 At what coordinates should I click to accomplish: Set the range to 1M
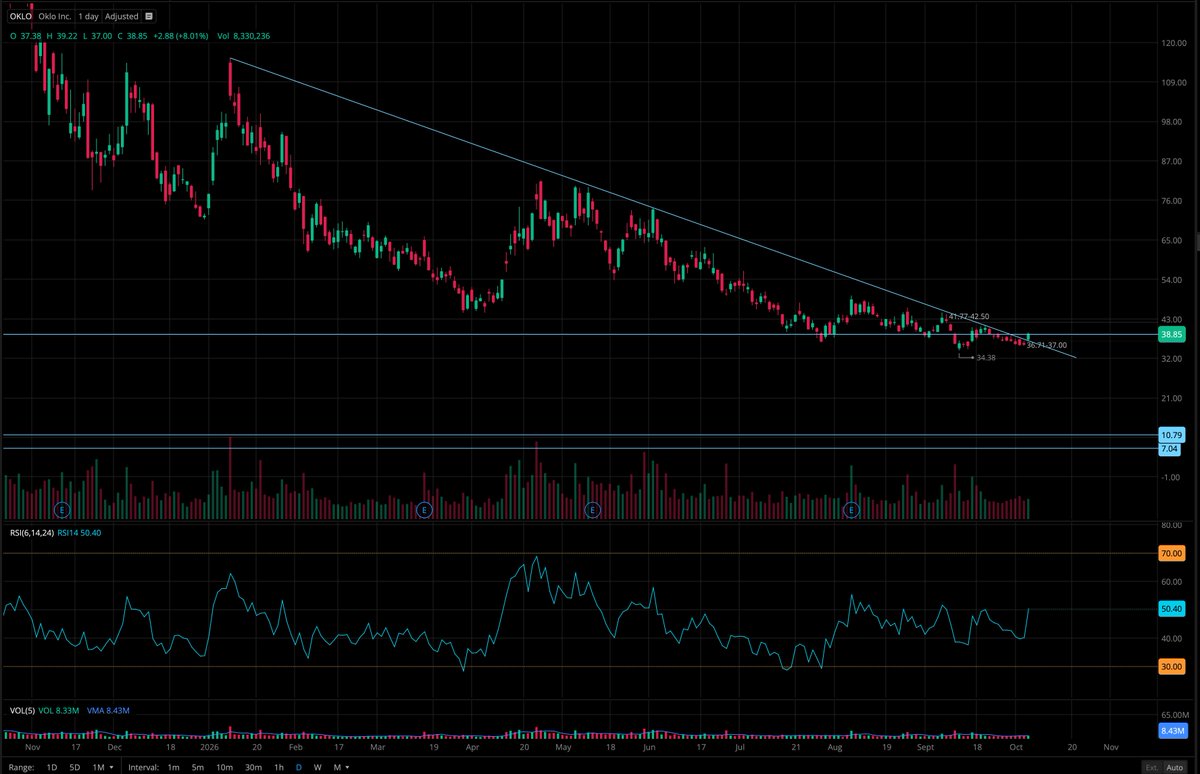[97, 767]
